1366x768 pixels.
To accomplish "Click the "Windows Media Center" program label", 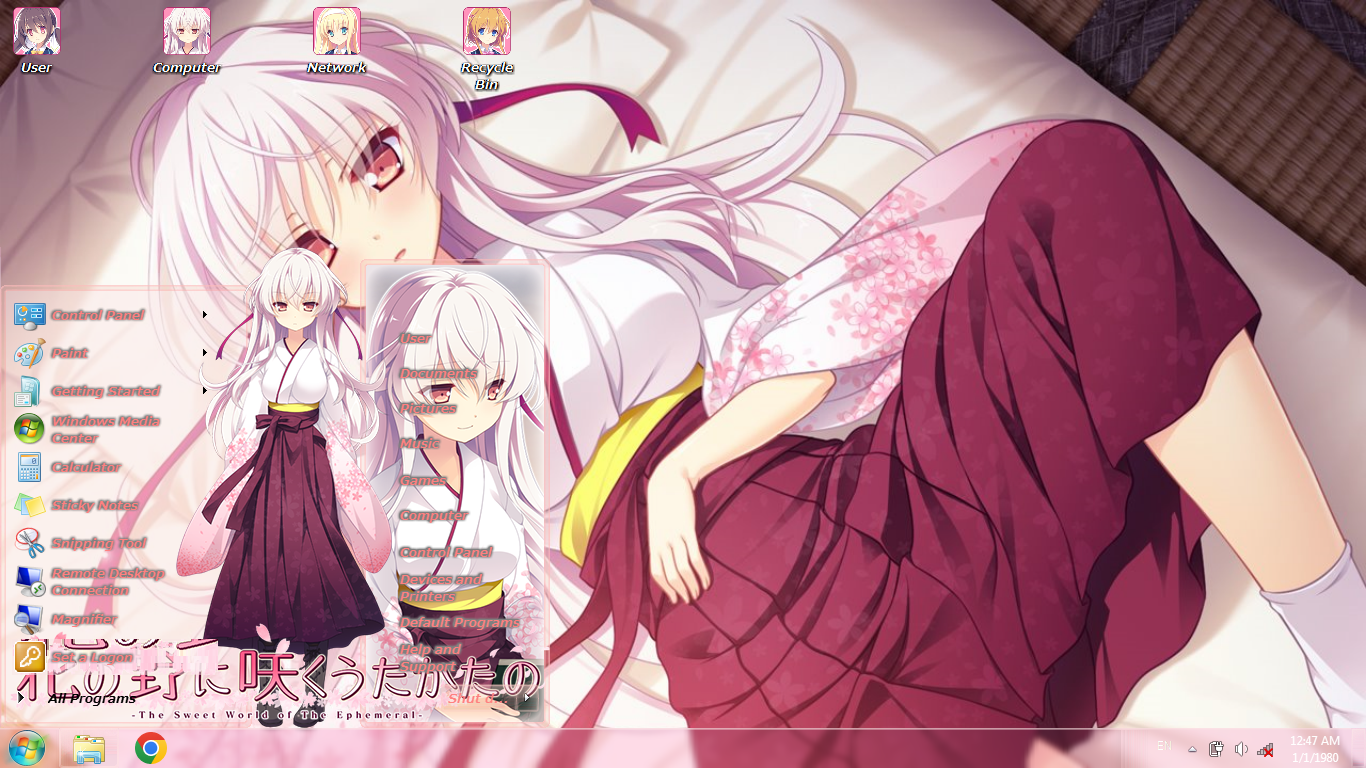I will pyautogui.click(x=105, y=429).
